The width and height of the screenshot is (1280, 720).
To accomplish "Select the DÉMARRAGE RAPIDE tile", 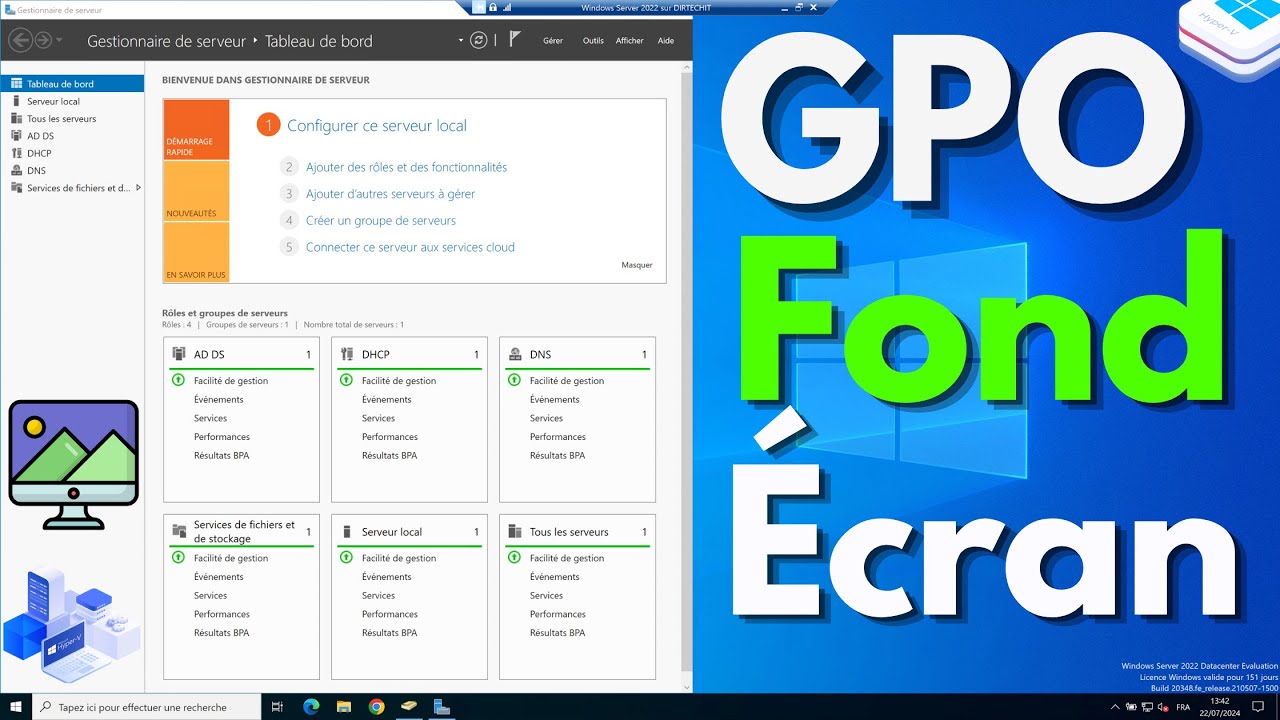I will [196, 130].
